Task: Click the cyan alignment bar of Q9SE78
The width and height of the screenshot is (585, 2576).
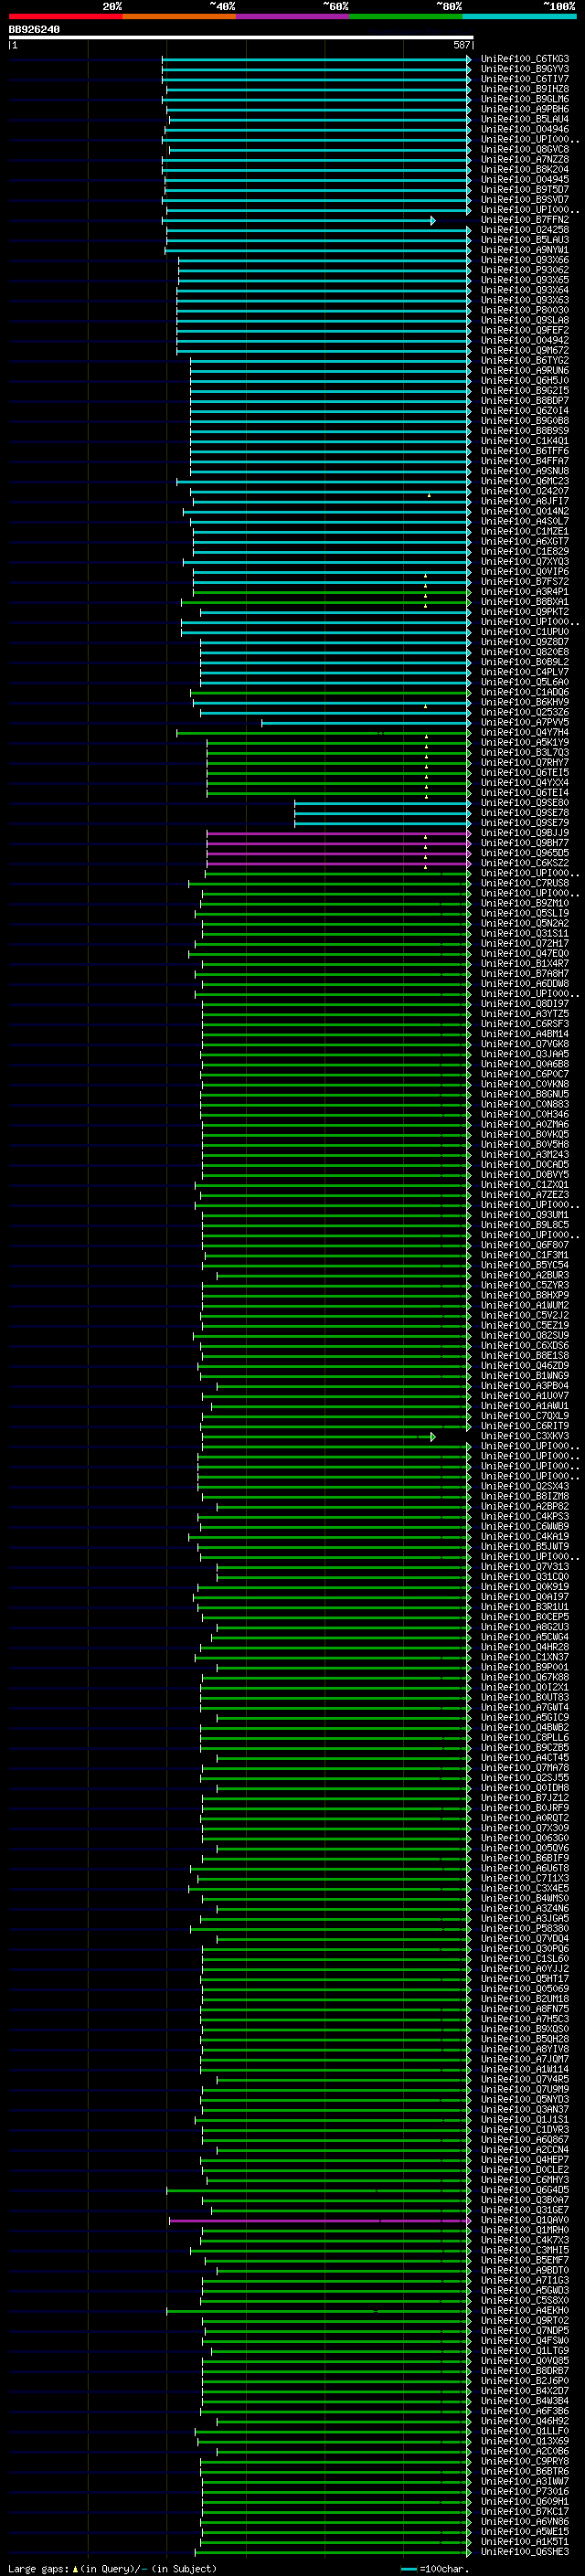Action: point(383,813)
